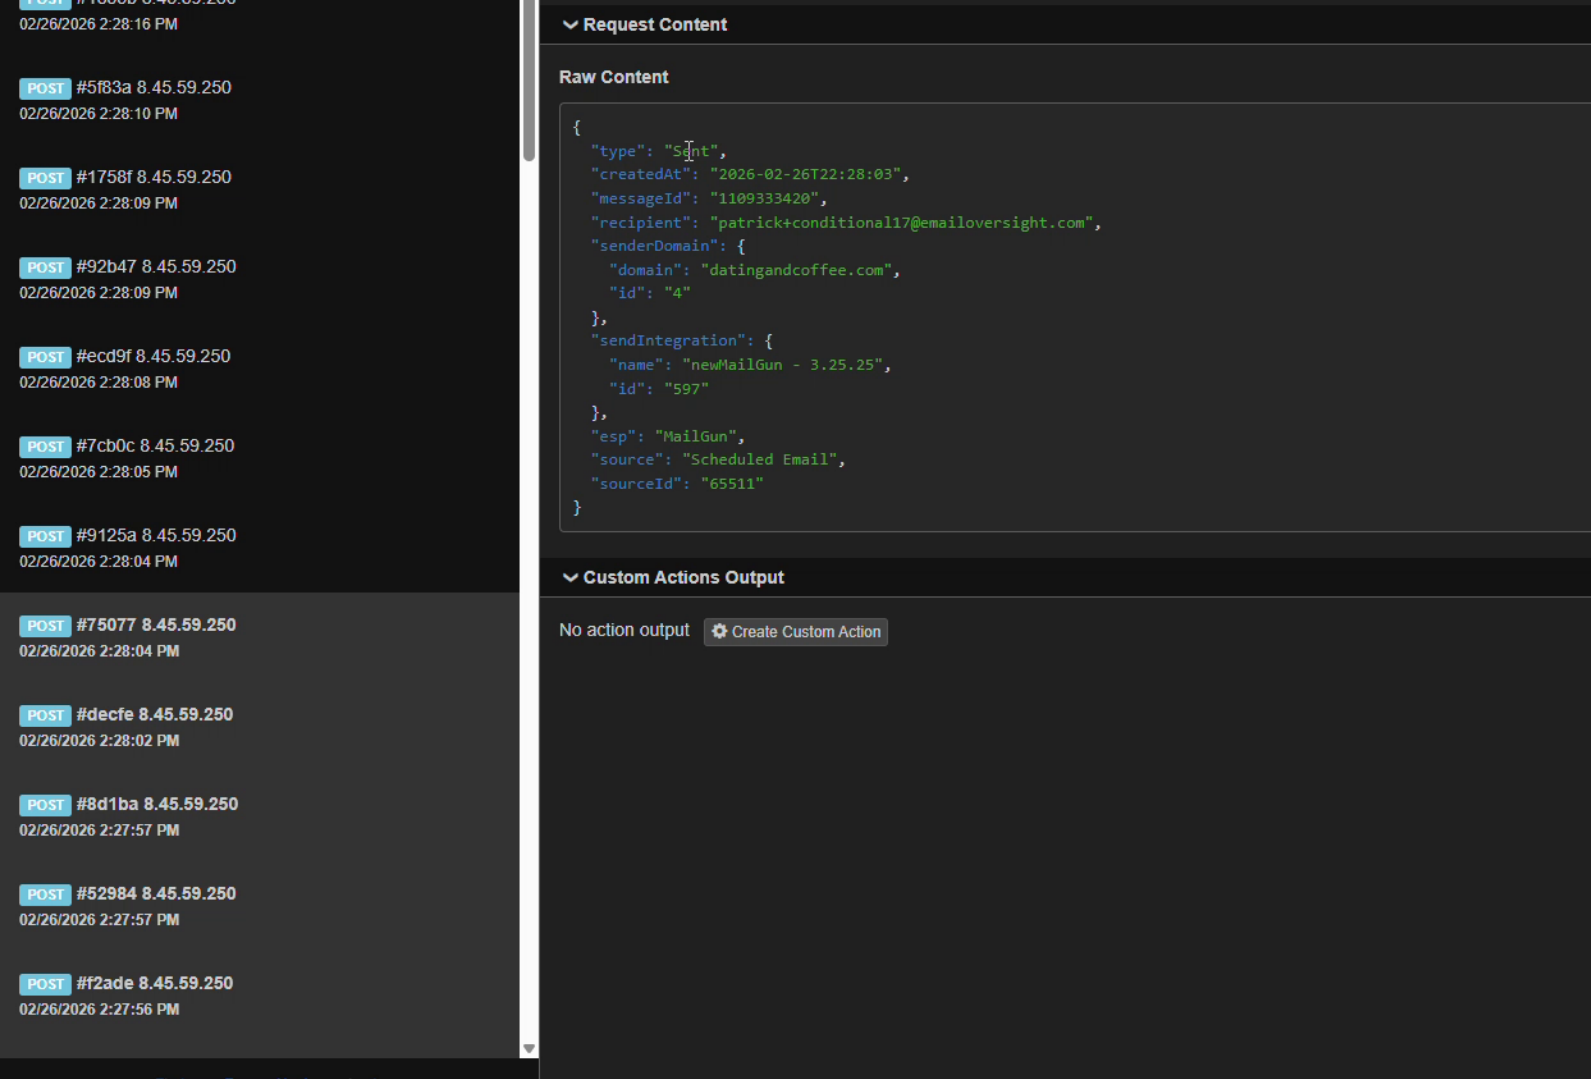This screenshot has width=1591, height=1079.
Task: Open request #f2ade entry
Action: (260, 995)
